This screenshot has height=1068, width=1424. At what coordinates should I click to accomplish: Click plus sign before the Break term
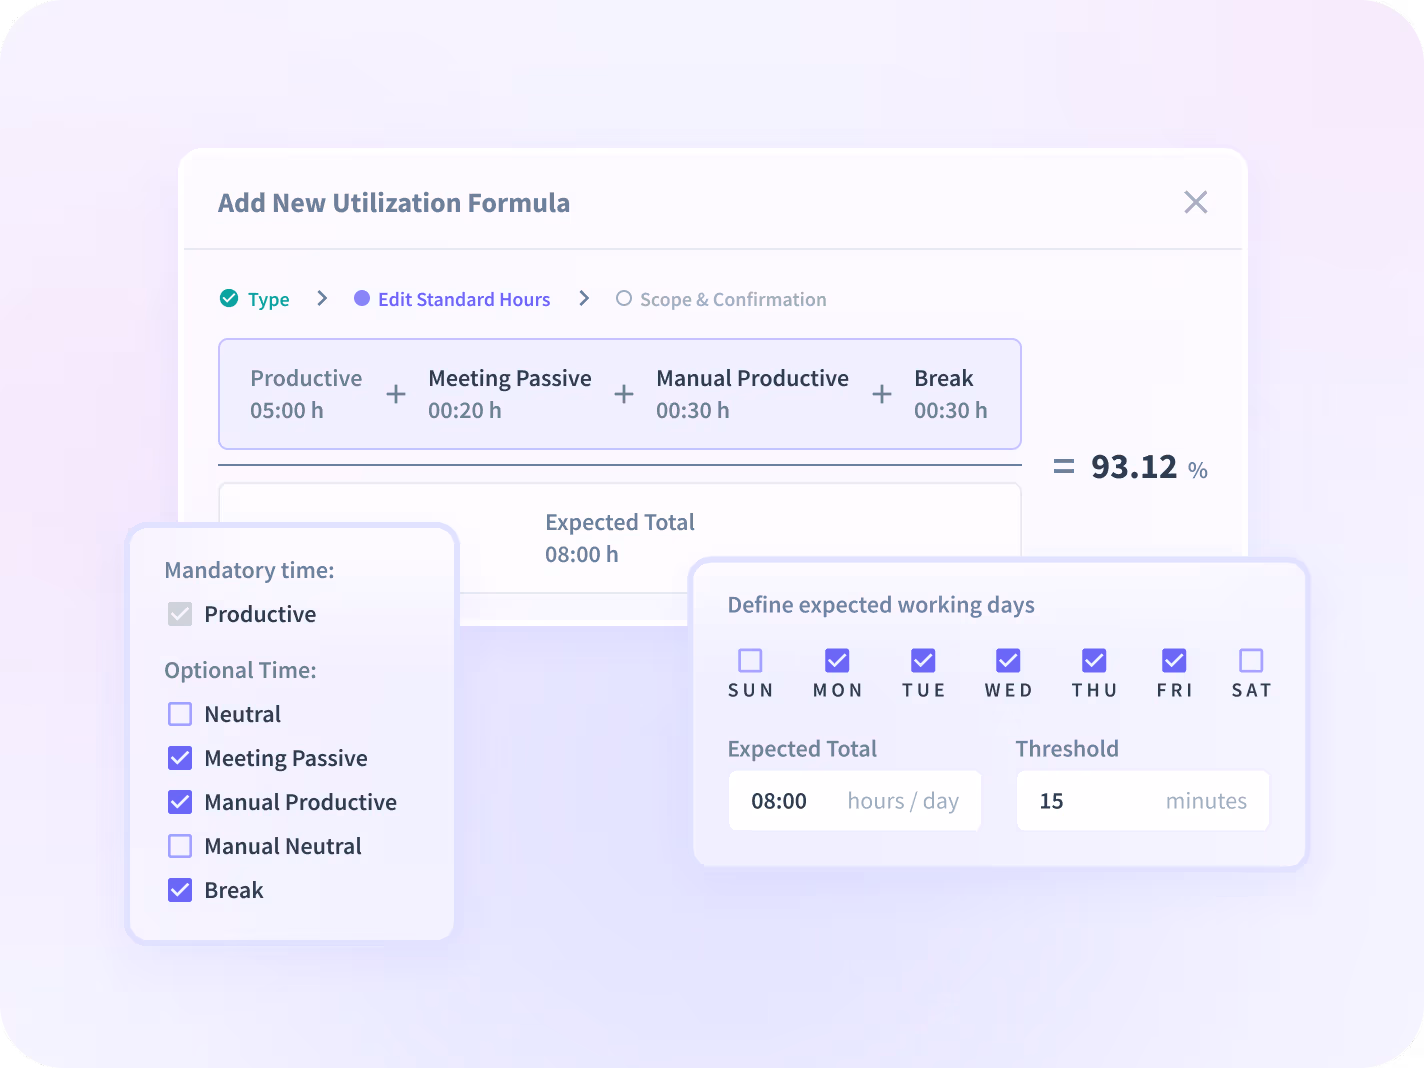click(882, 394)
